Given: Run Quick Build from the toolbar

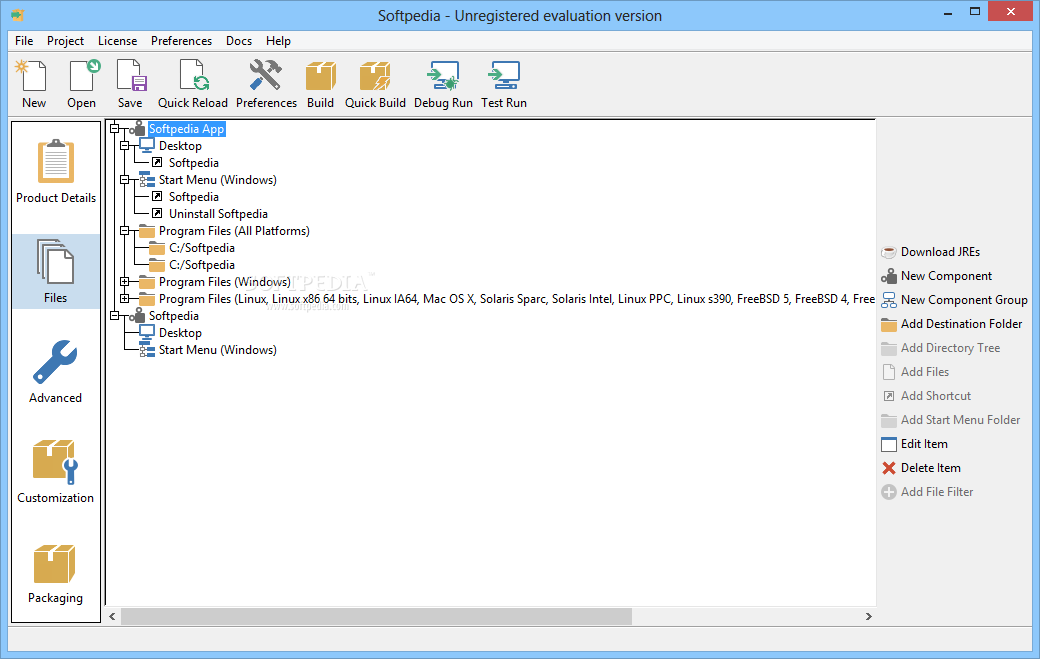Looking at the screenshot, I should point(375,84).
